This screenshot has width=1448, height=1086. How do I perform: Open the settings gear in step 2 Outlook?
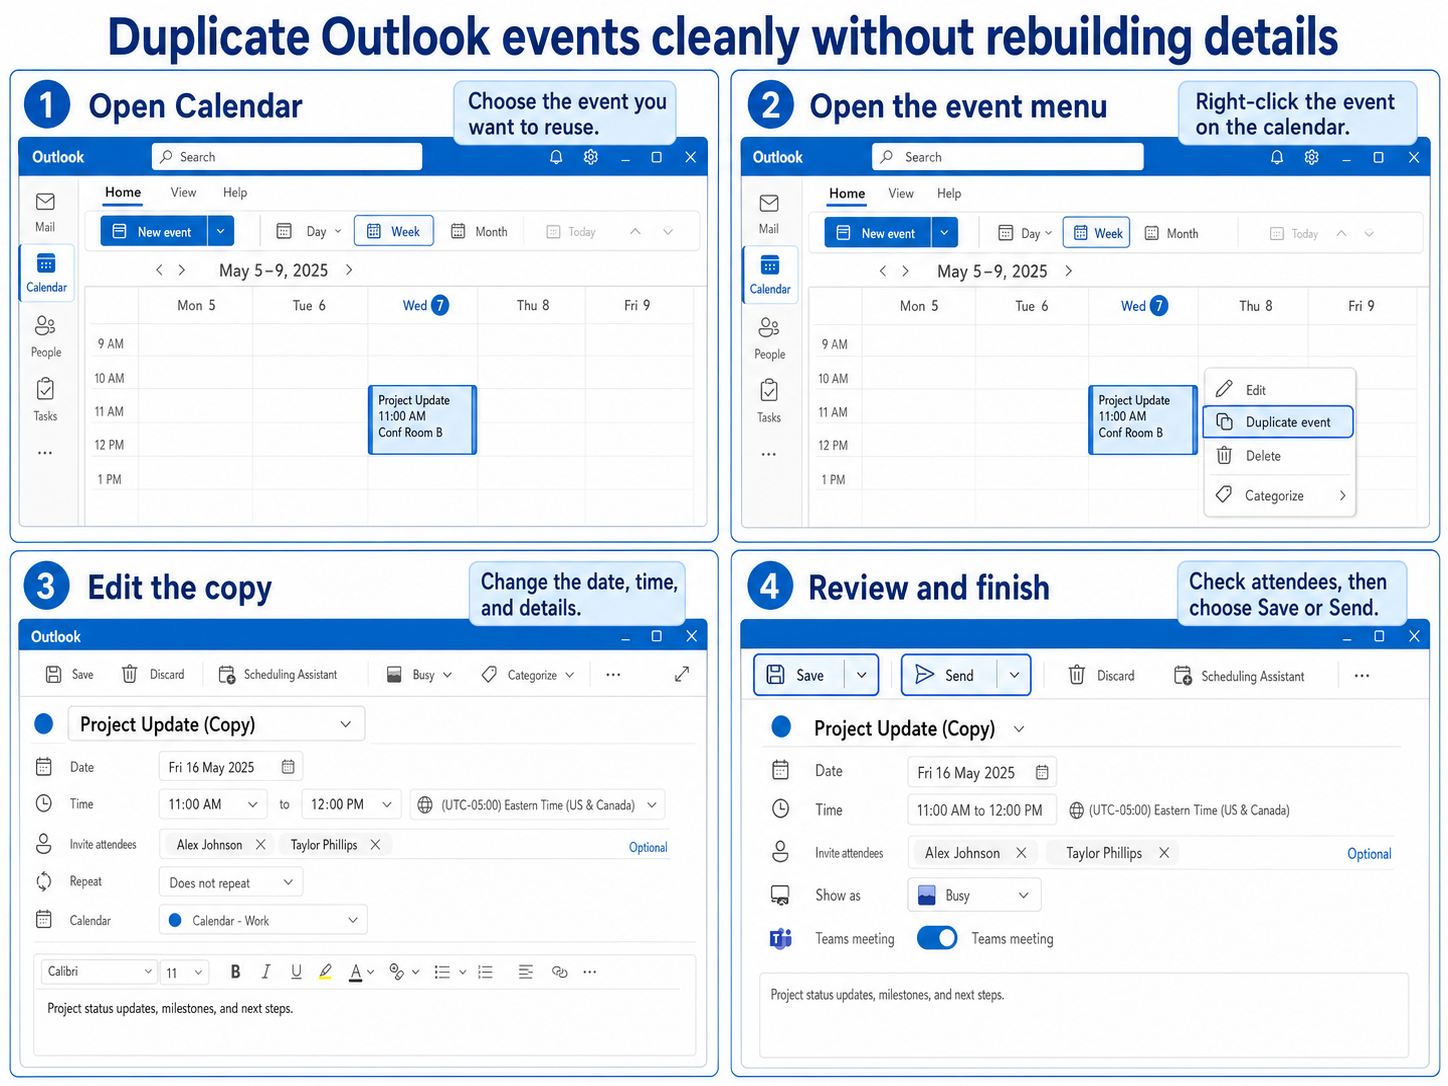[1311, 157]
